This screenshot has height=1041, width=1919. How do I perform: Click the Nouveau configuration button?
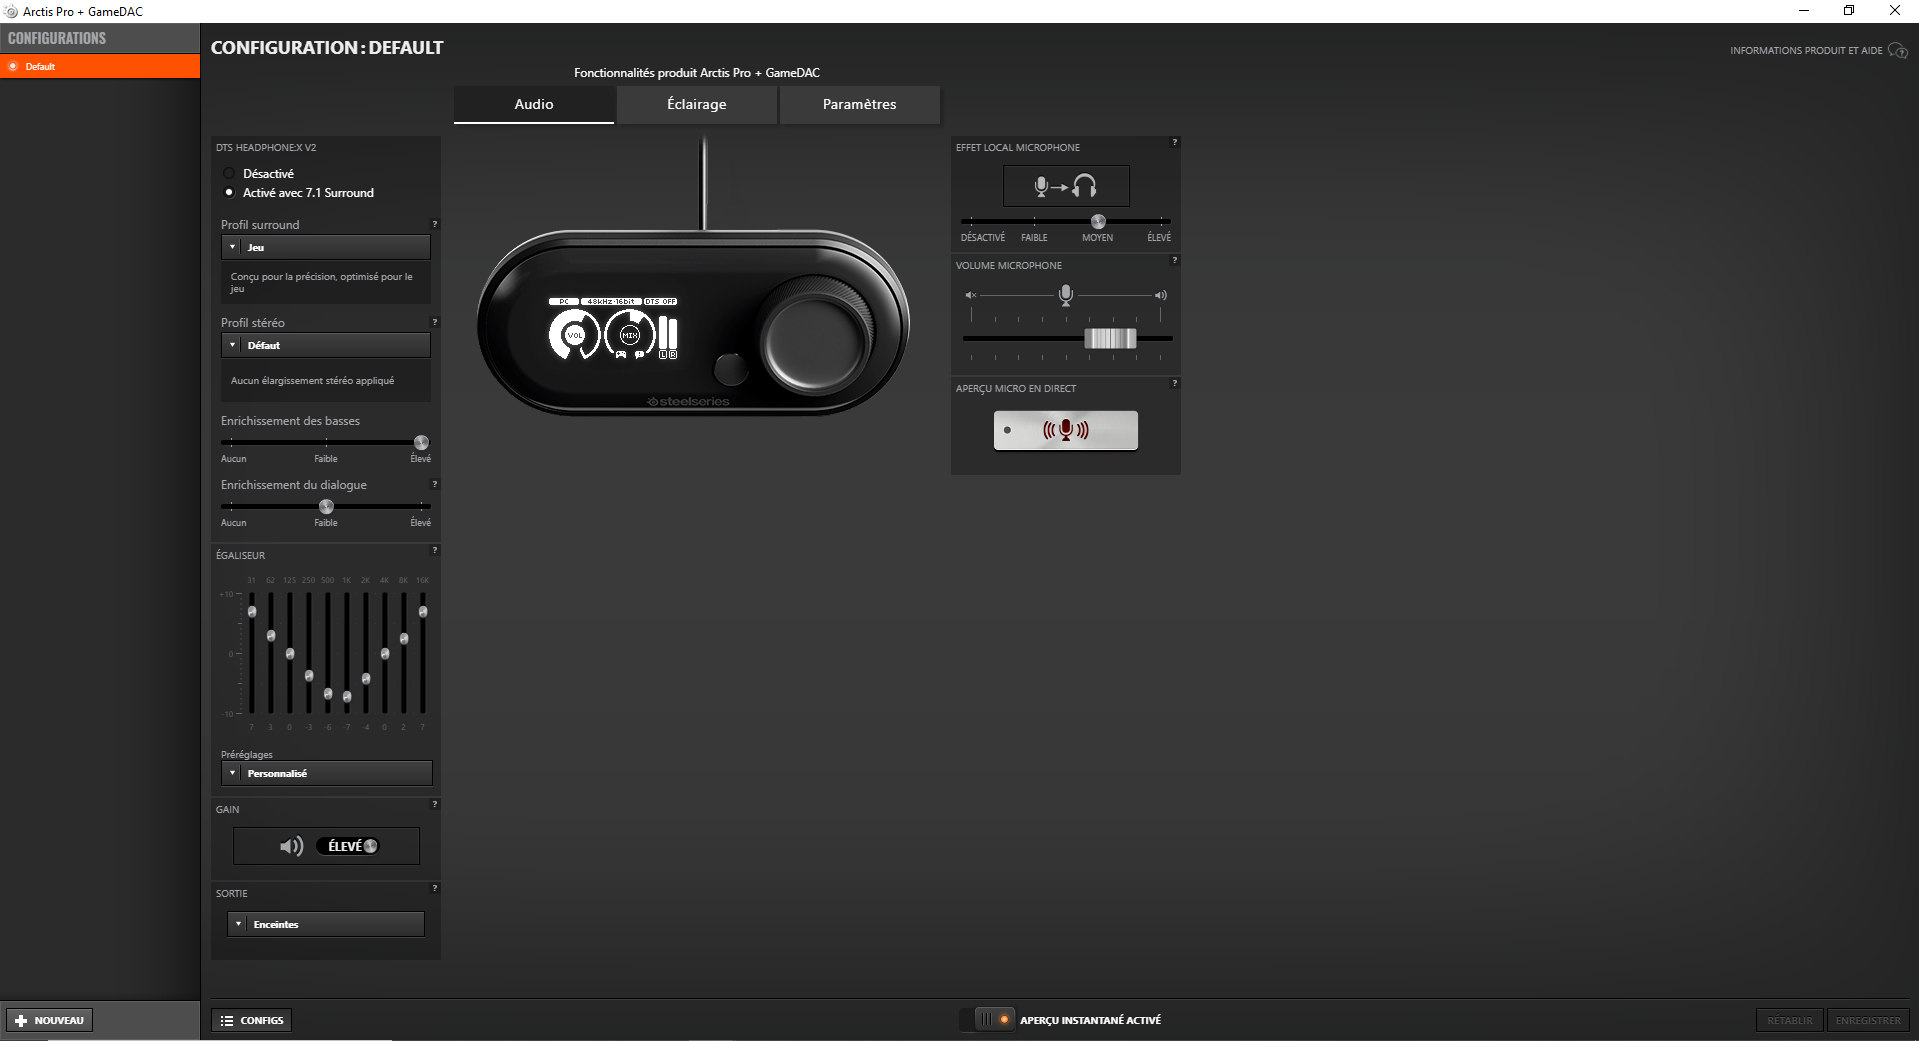tap(50, 1020)
